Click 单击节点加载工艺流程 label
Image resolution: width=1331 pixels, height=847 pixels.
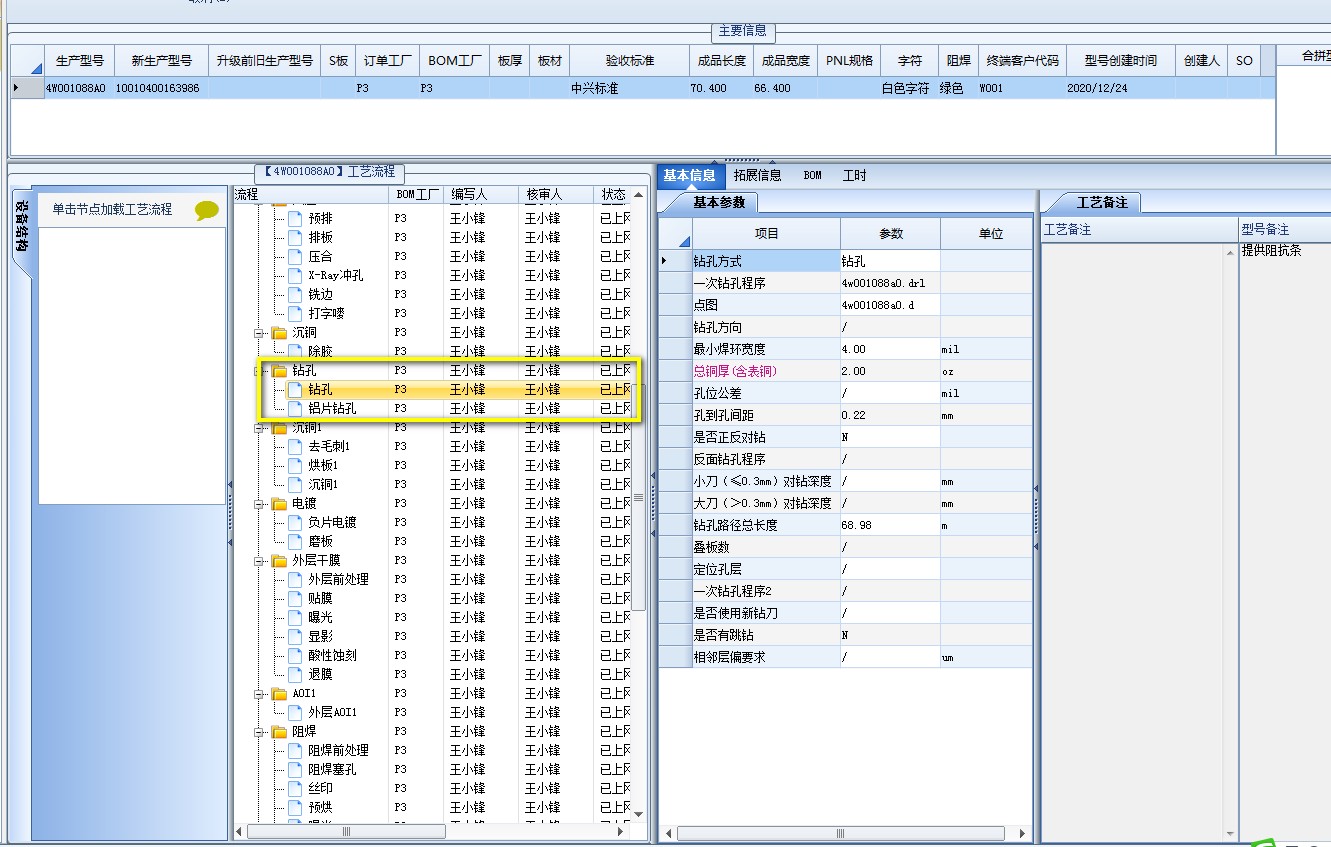pyautogui.click(x=113, y=209)
